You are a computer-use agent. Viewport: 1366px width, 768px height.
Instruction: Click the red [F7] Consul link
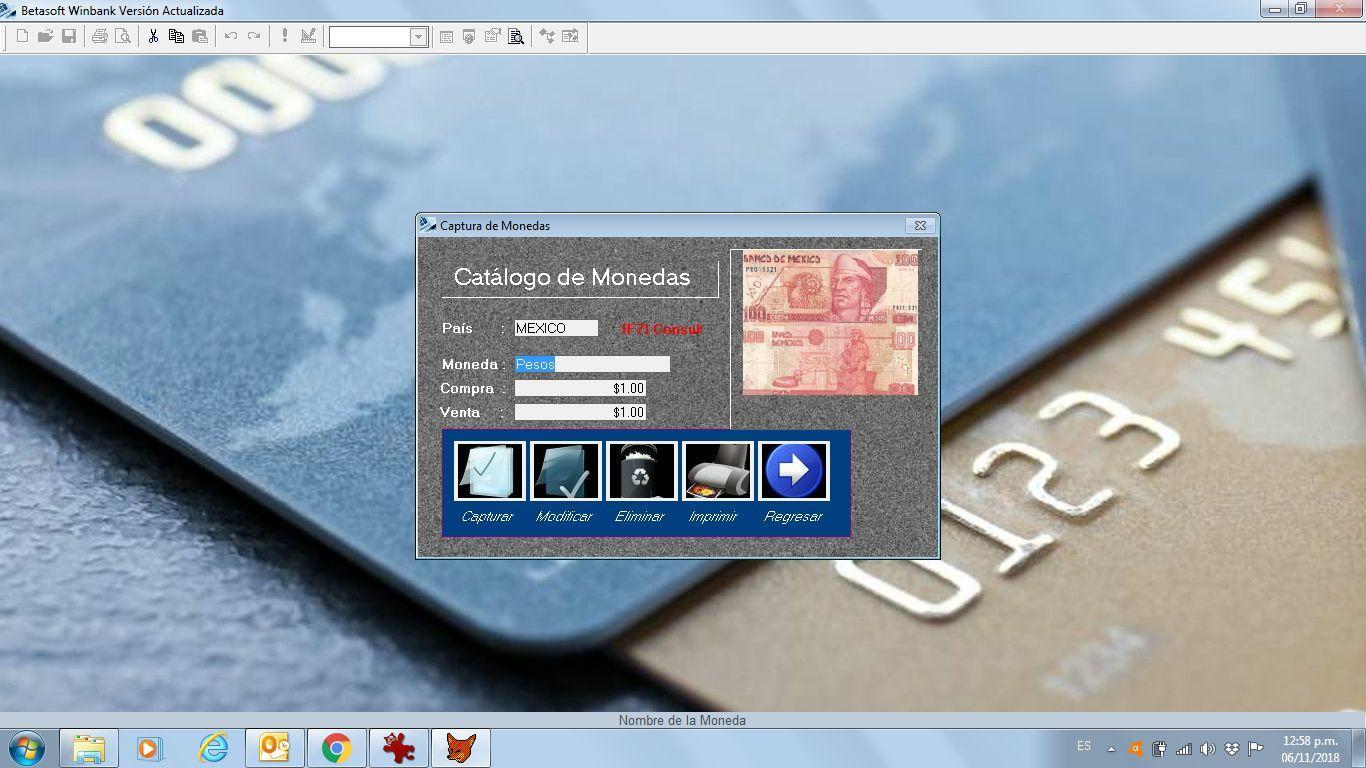(x=661, y=329)
